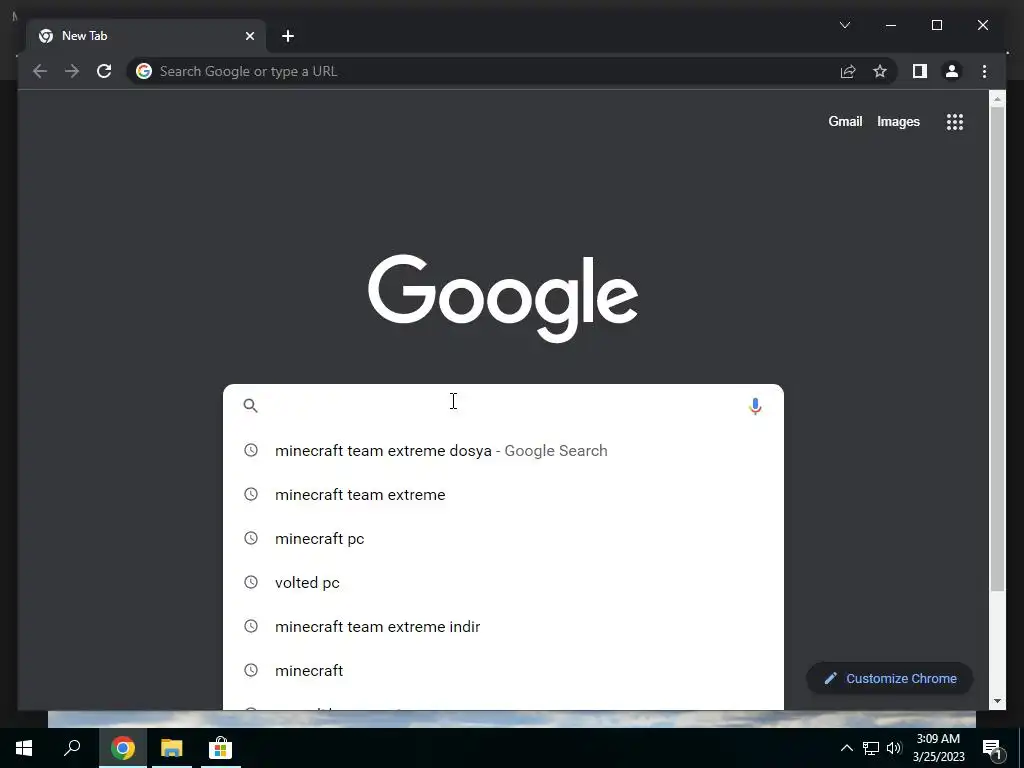Close the New Tab tab

[x=249, y=36]
